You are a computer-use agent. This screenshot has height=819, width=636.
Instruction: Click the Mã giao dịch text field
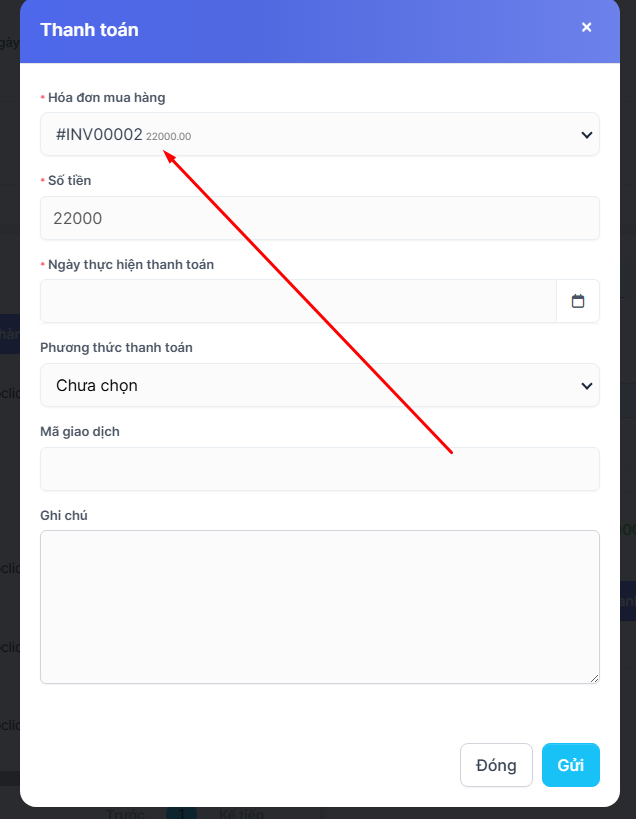[x=319, y=469]
